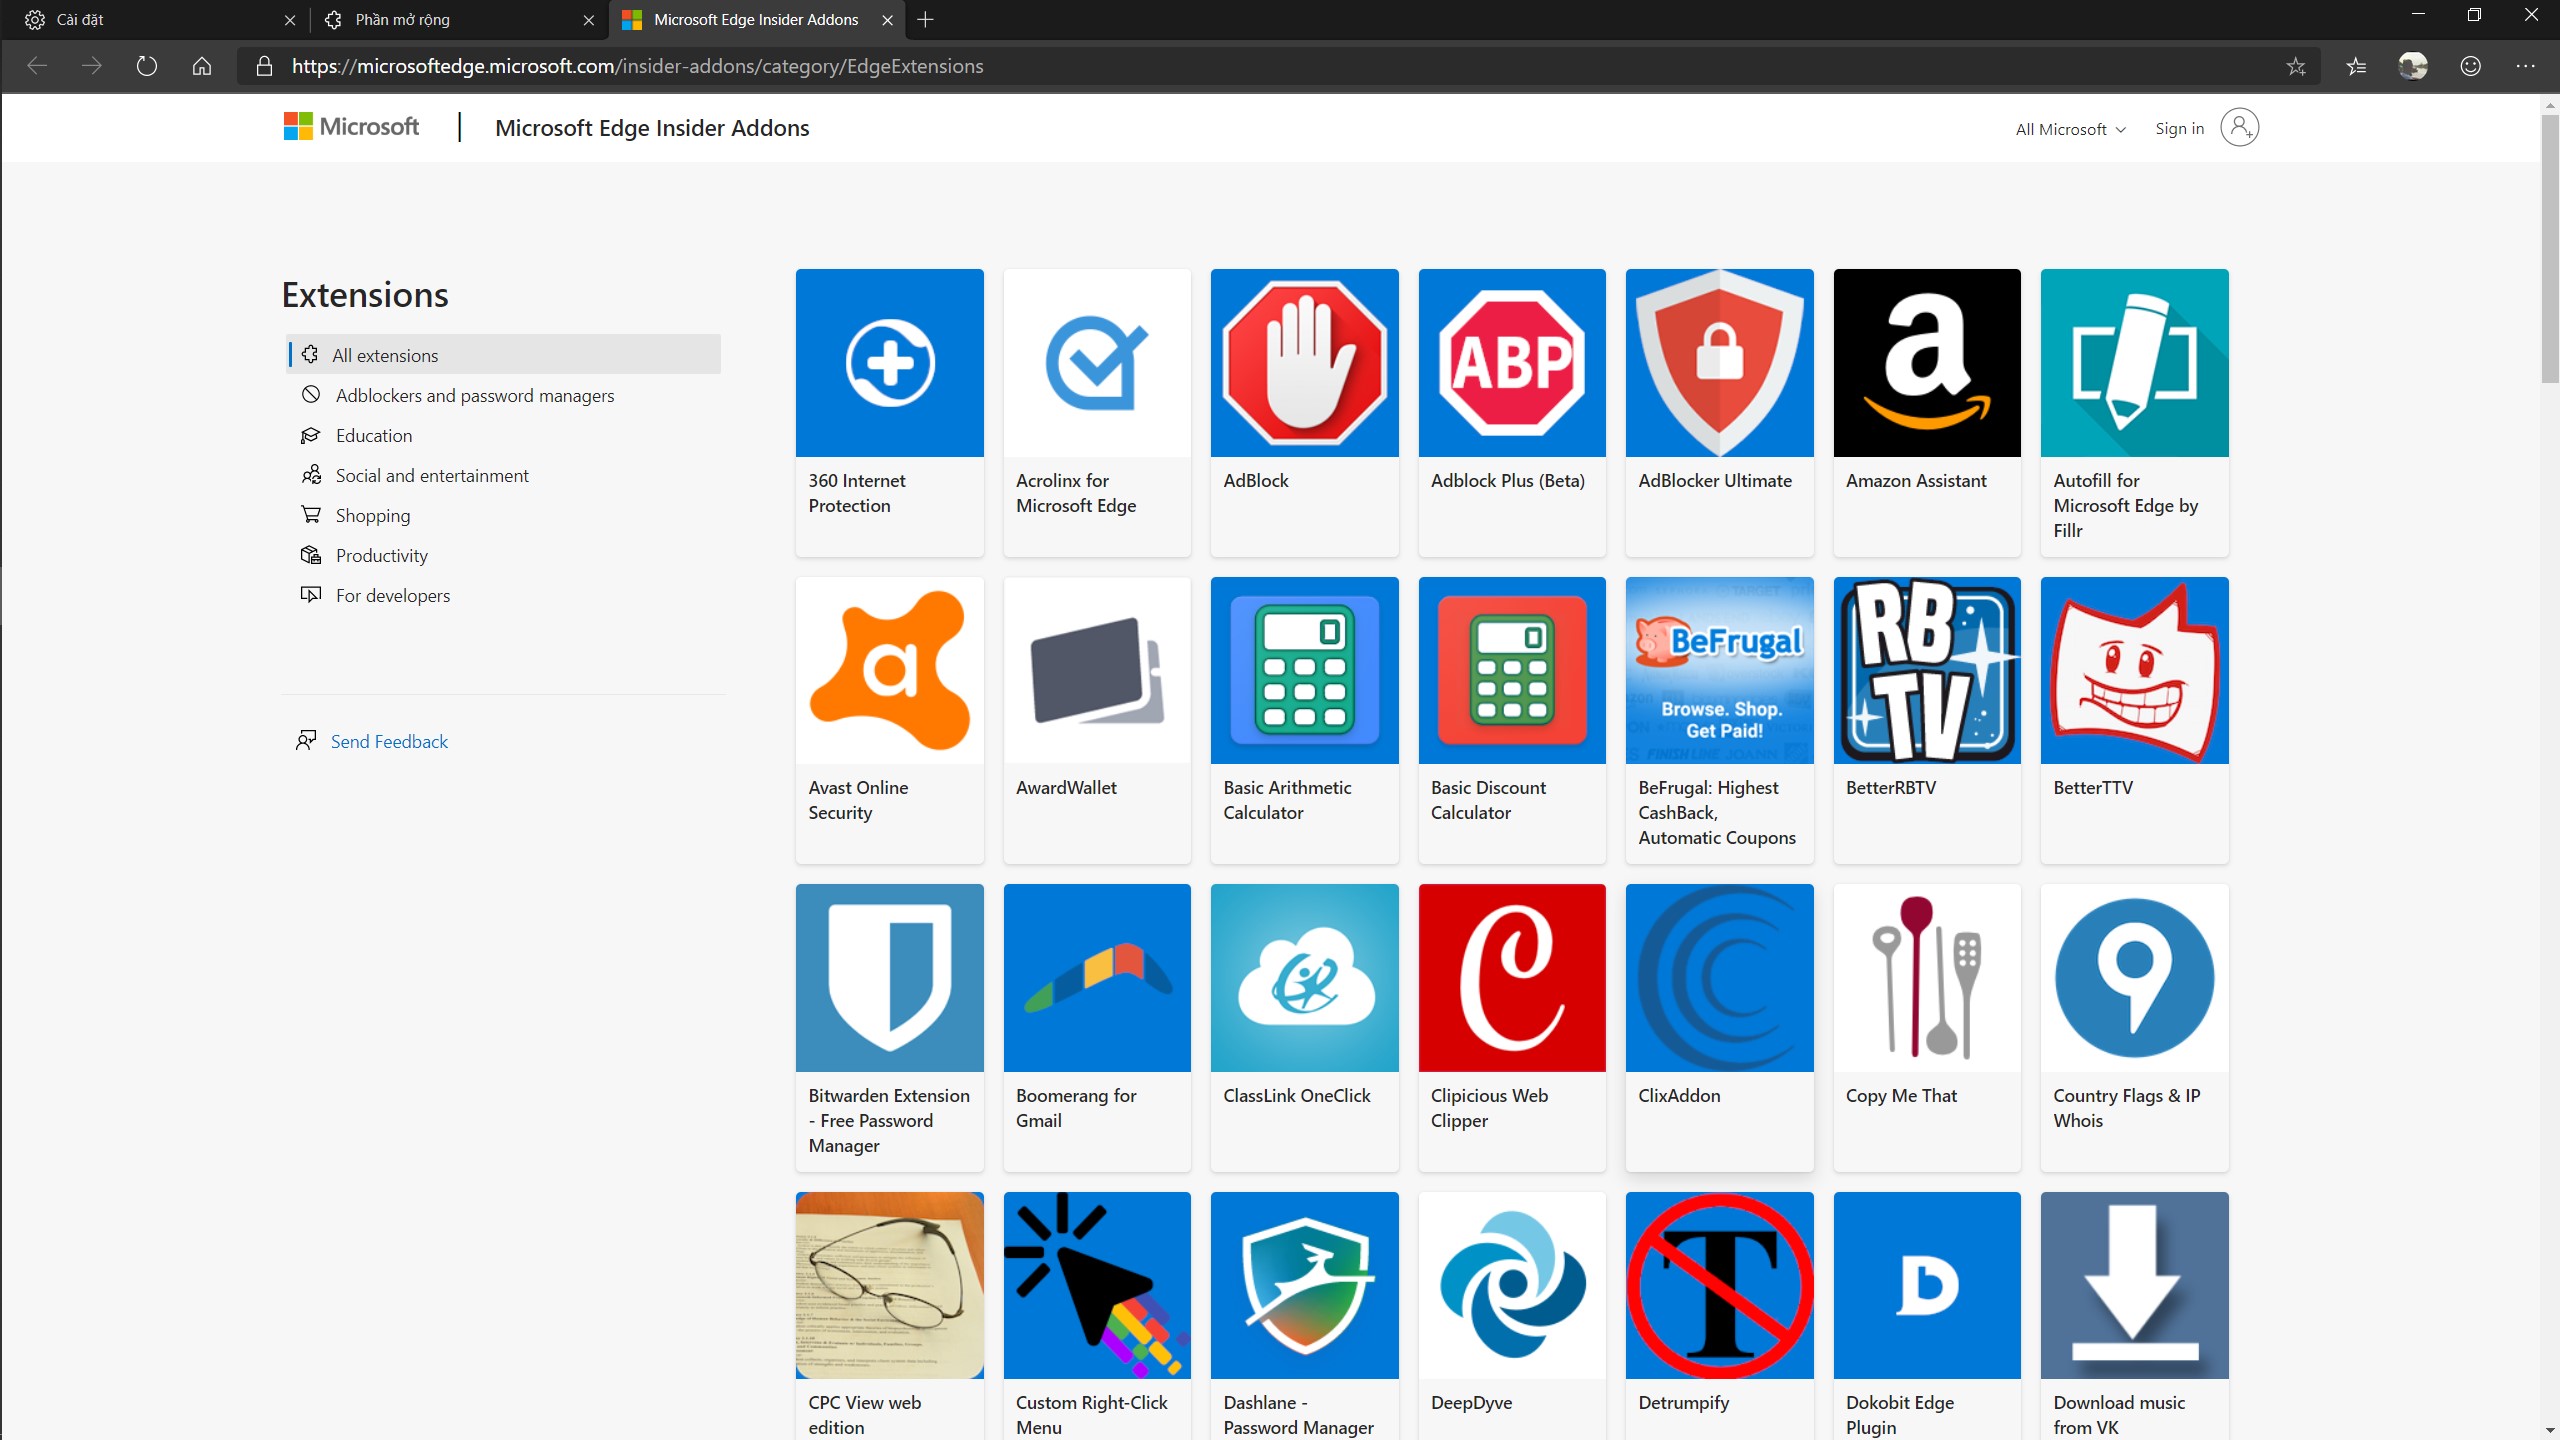The height and width of the screenshot is (1440, 2560).
Task: Open the ClixAddon icon
Action: click(x=1719, y=977)
